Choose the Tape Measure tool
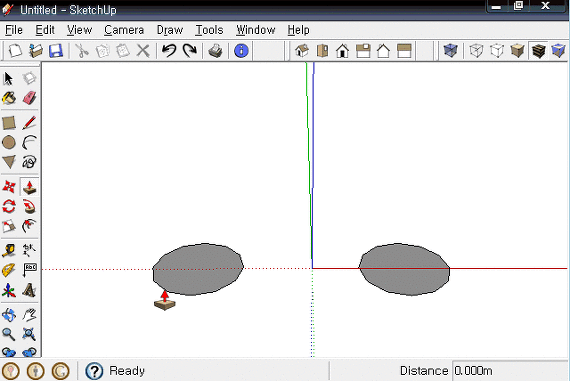This screenshot has width=570, height=381. click(x=8, y=250)
